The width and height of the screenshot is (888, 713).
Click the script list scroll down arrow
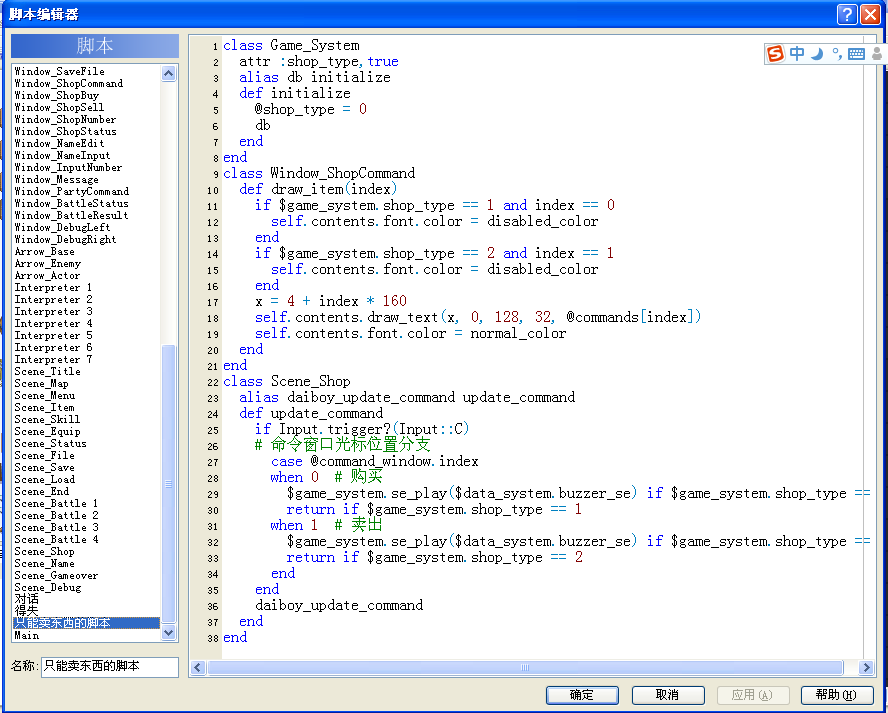[x=168, y=633]
